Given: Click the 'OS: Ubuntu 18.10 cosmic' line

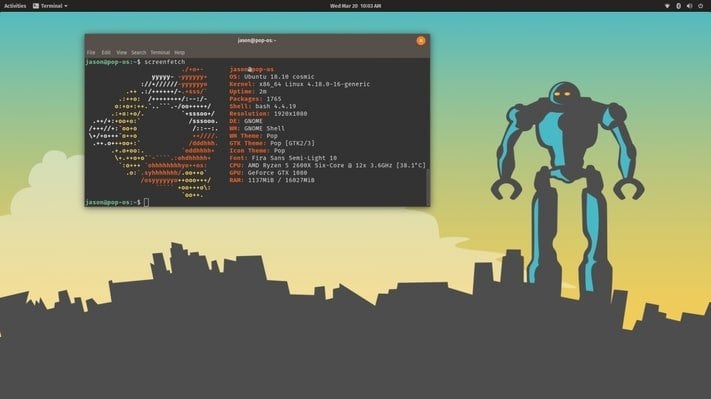Looking at the screenshot, I should coord(272,77).
